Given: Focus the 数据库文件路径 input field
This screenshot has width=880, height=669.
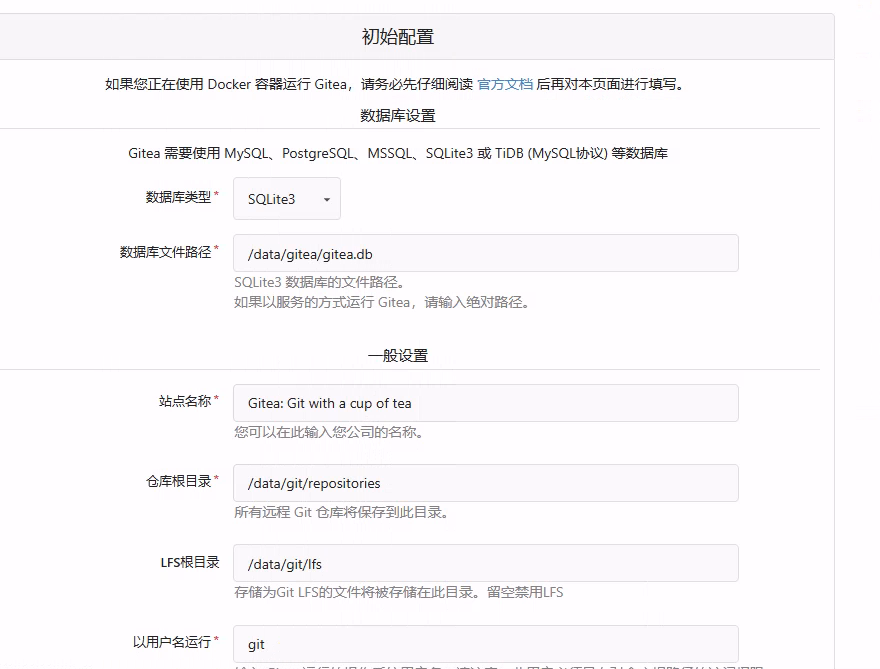Looking at the screenshot, I should click(x=485, y=254).
